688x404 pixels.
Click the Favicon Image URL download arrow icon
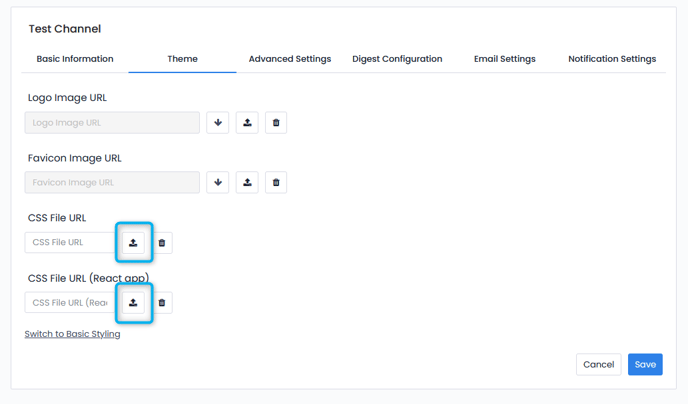(x=217, y=183)
